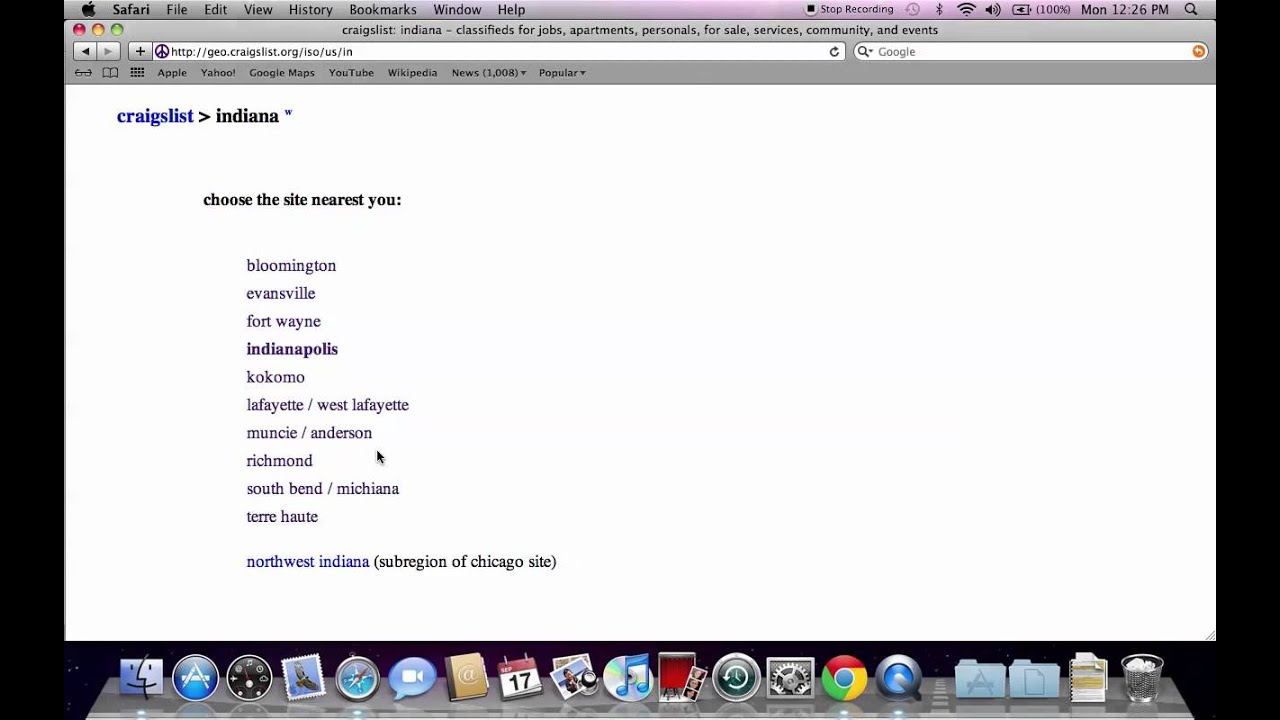Click the small 'w' link after indiana
This screenshot has width=1280, height=720.
point(288,113)
